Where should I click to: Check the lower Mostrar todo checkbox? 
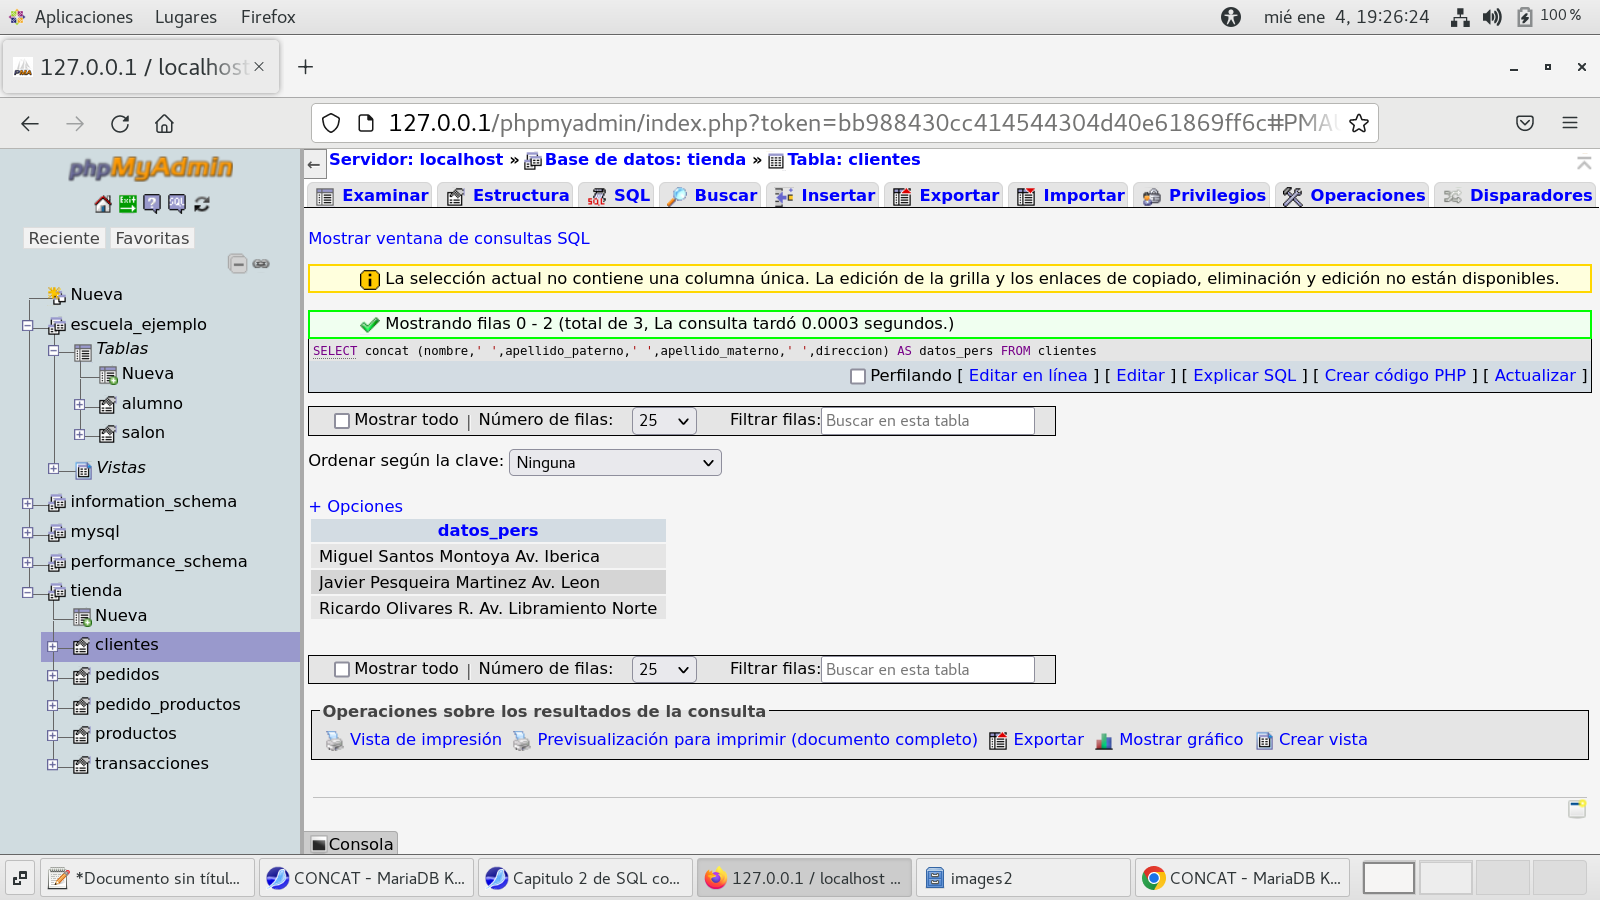point(342,670)
